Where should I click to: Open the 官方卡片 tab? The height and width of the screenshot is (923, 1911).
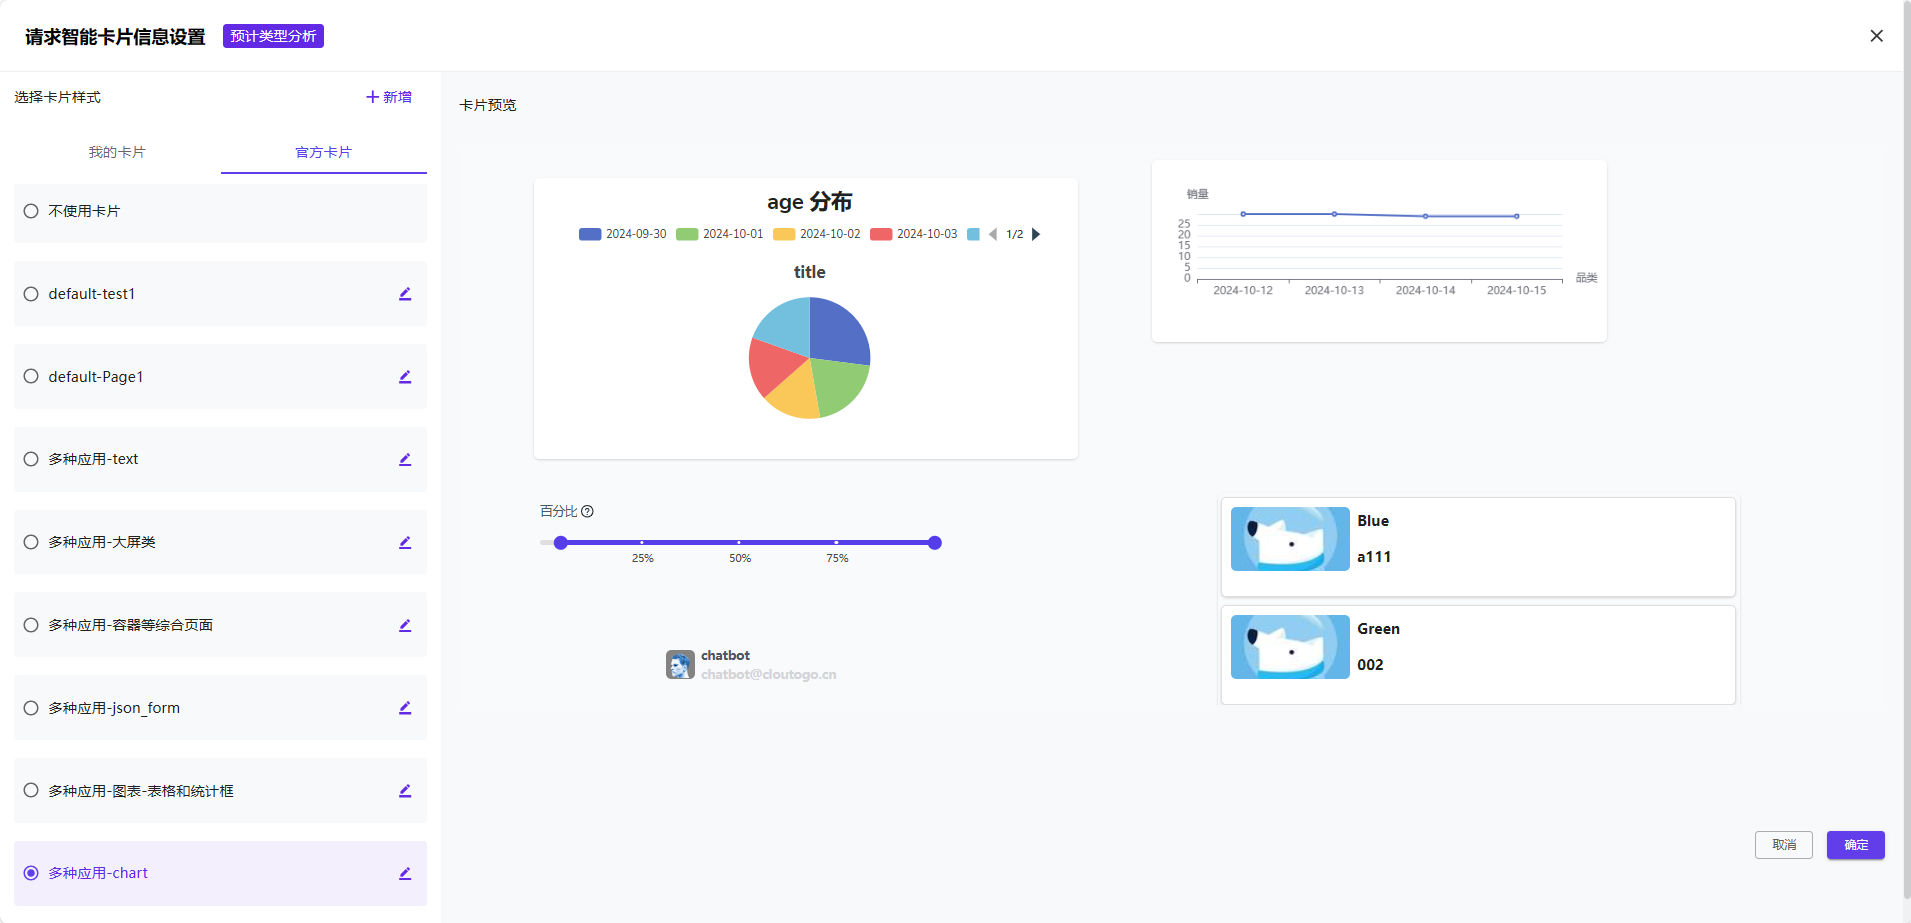point(323,152)
